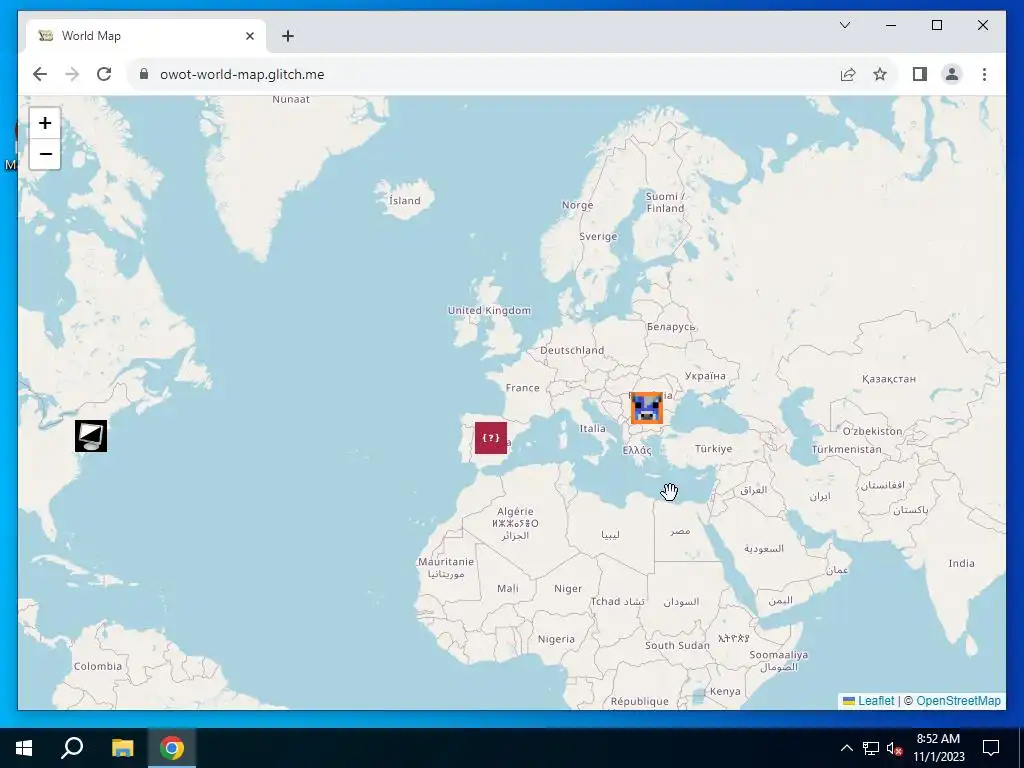Screen dimensions: 1024x768
Task: Open the Windows Start menu
Action: point(24,748)
